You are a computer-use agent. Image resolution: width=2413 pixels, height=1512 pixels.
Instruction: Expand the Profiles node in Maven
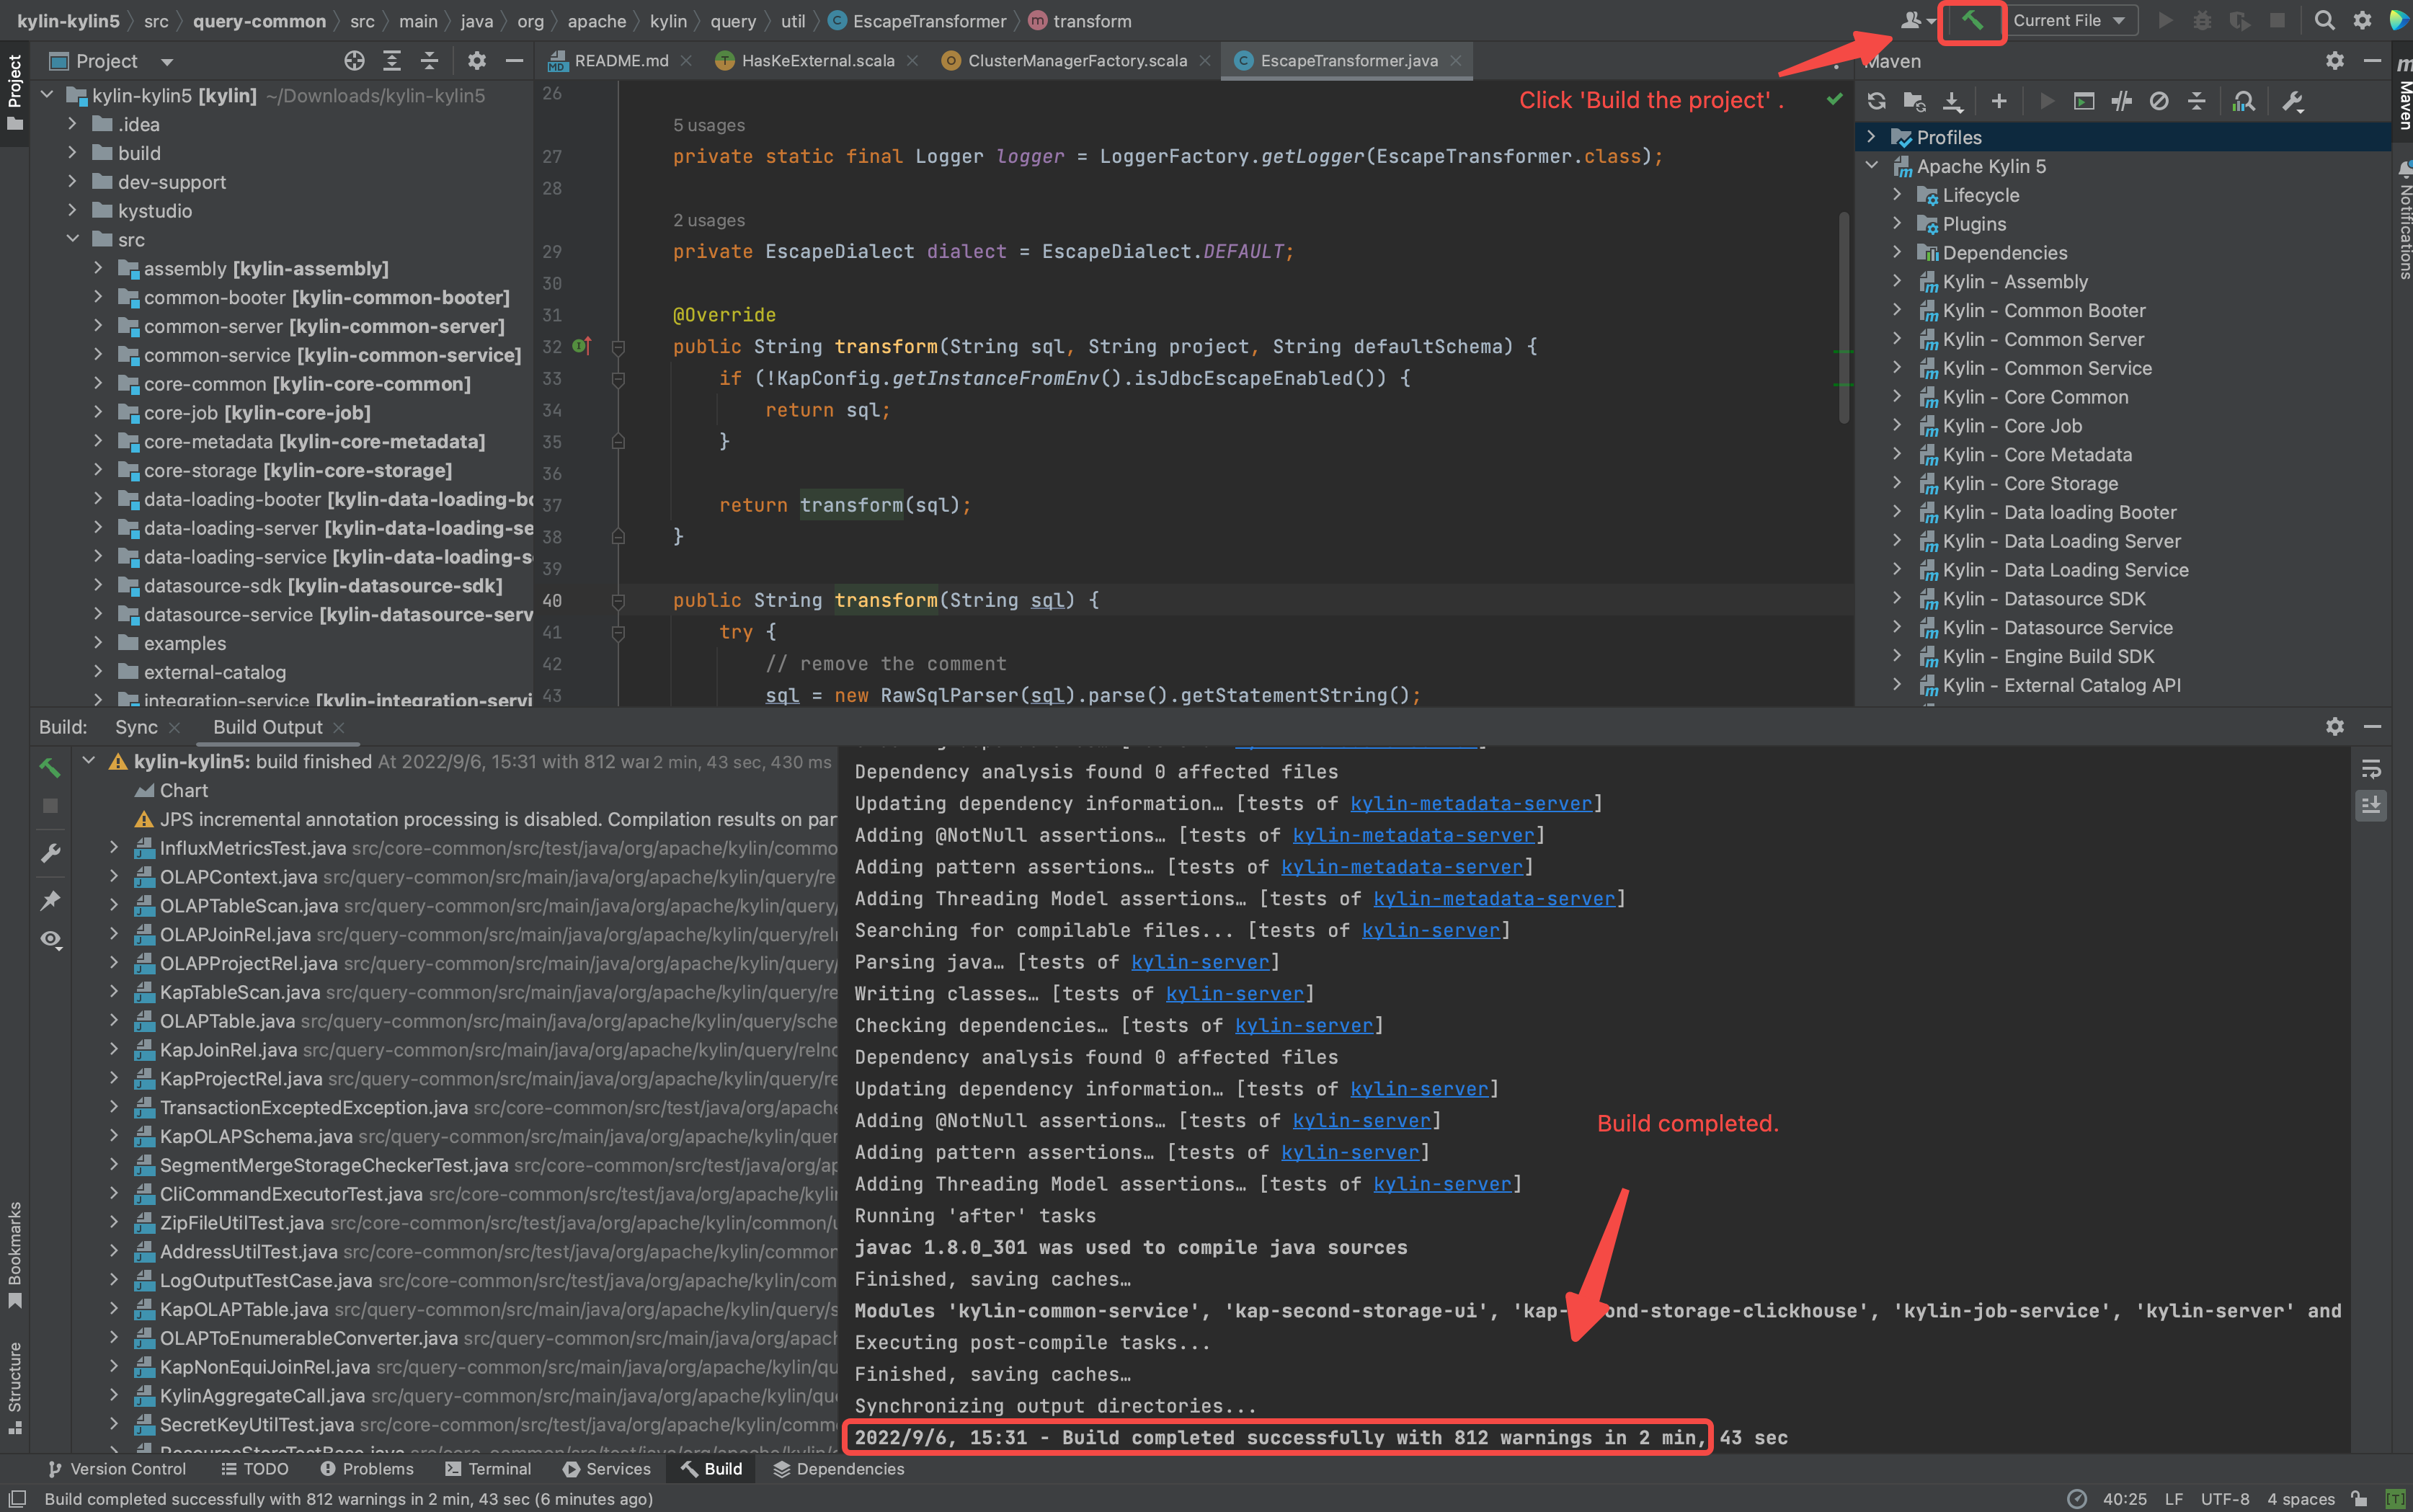point(1871,137)
